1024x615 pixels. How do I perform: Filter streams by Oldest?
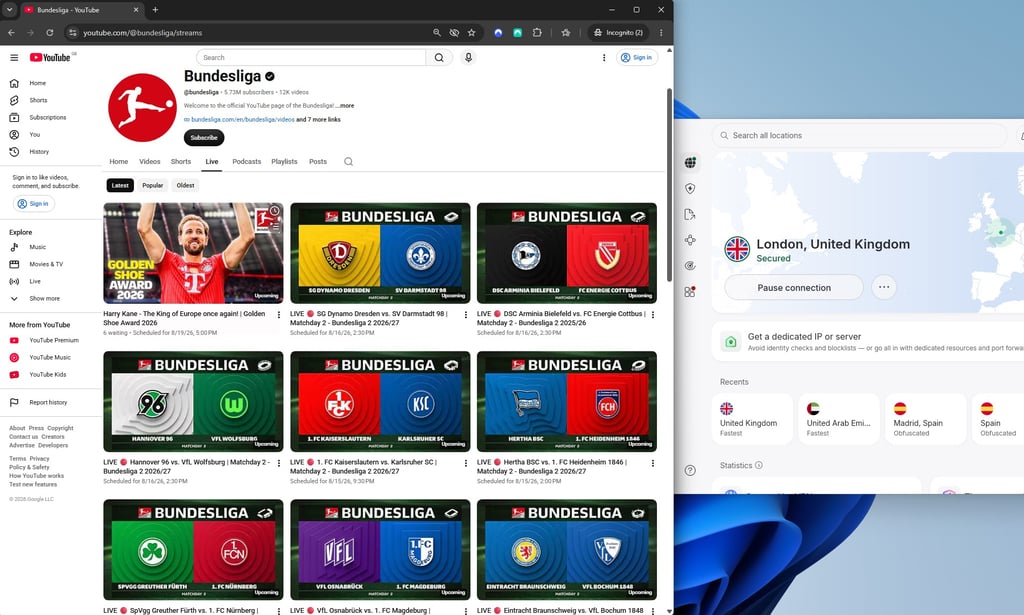point(185,185)
